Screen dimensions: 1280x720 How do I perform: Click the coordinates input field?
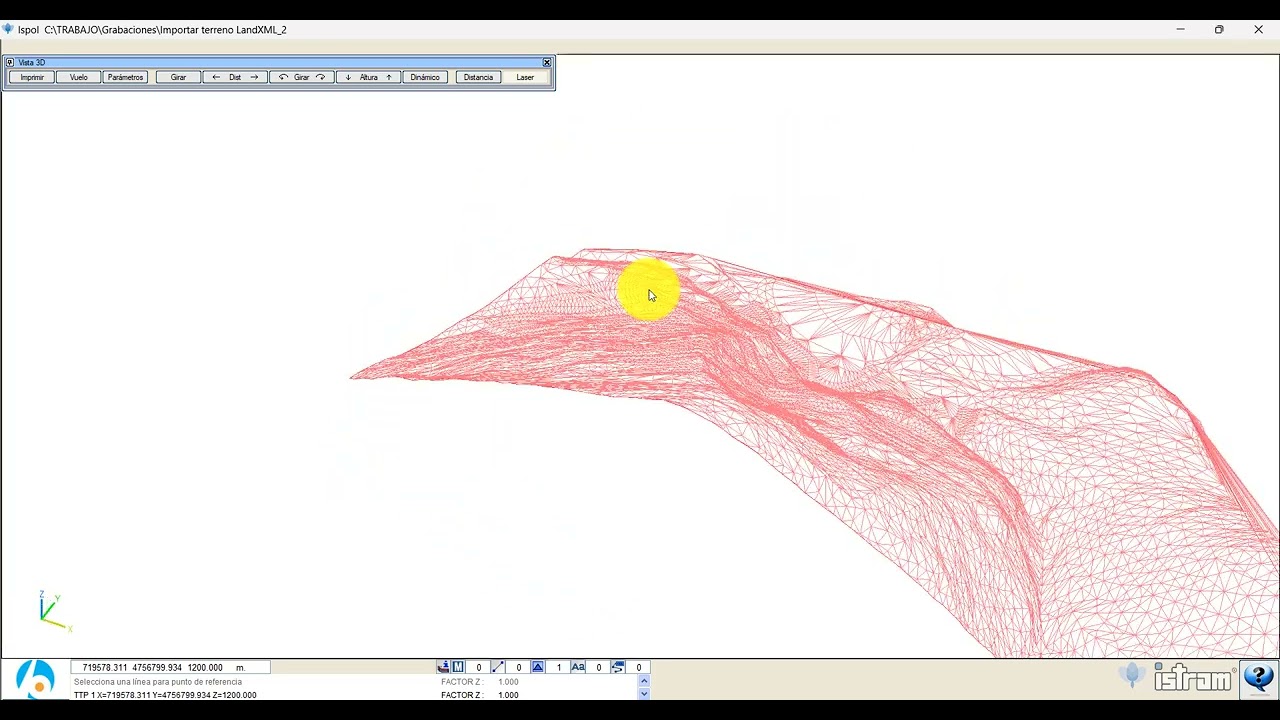tap(170, 667)
